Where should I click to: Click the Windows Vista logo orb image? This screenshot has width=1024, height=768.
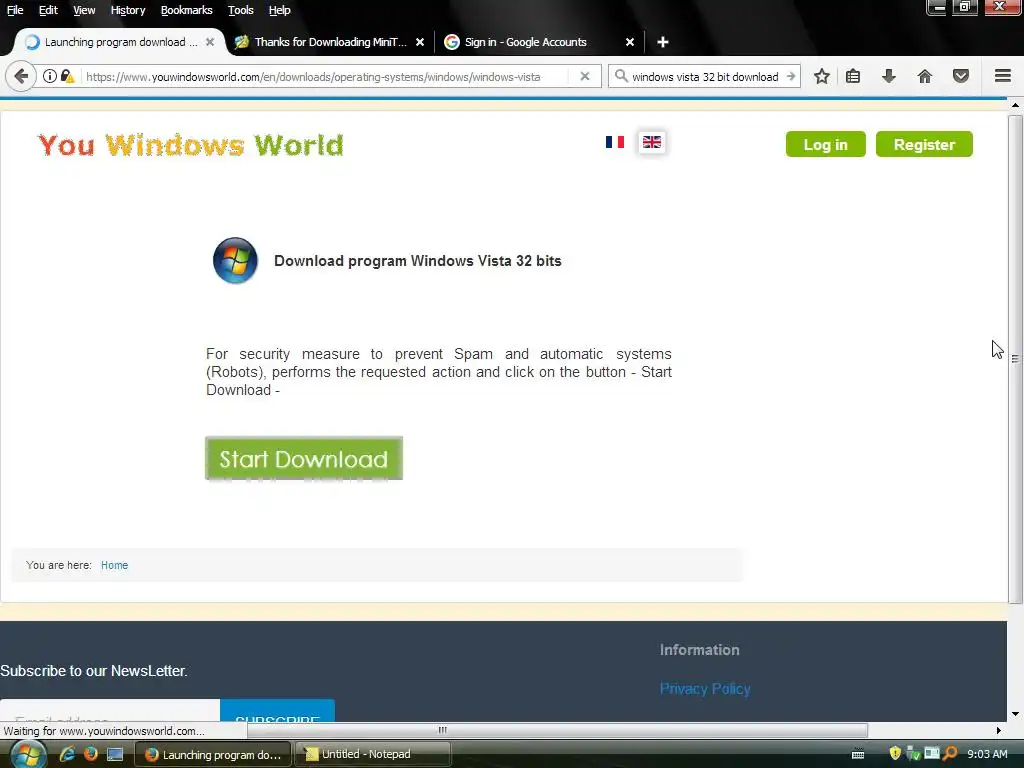(235, 261)
